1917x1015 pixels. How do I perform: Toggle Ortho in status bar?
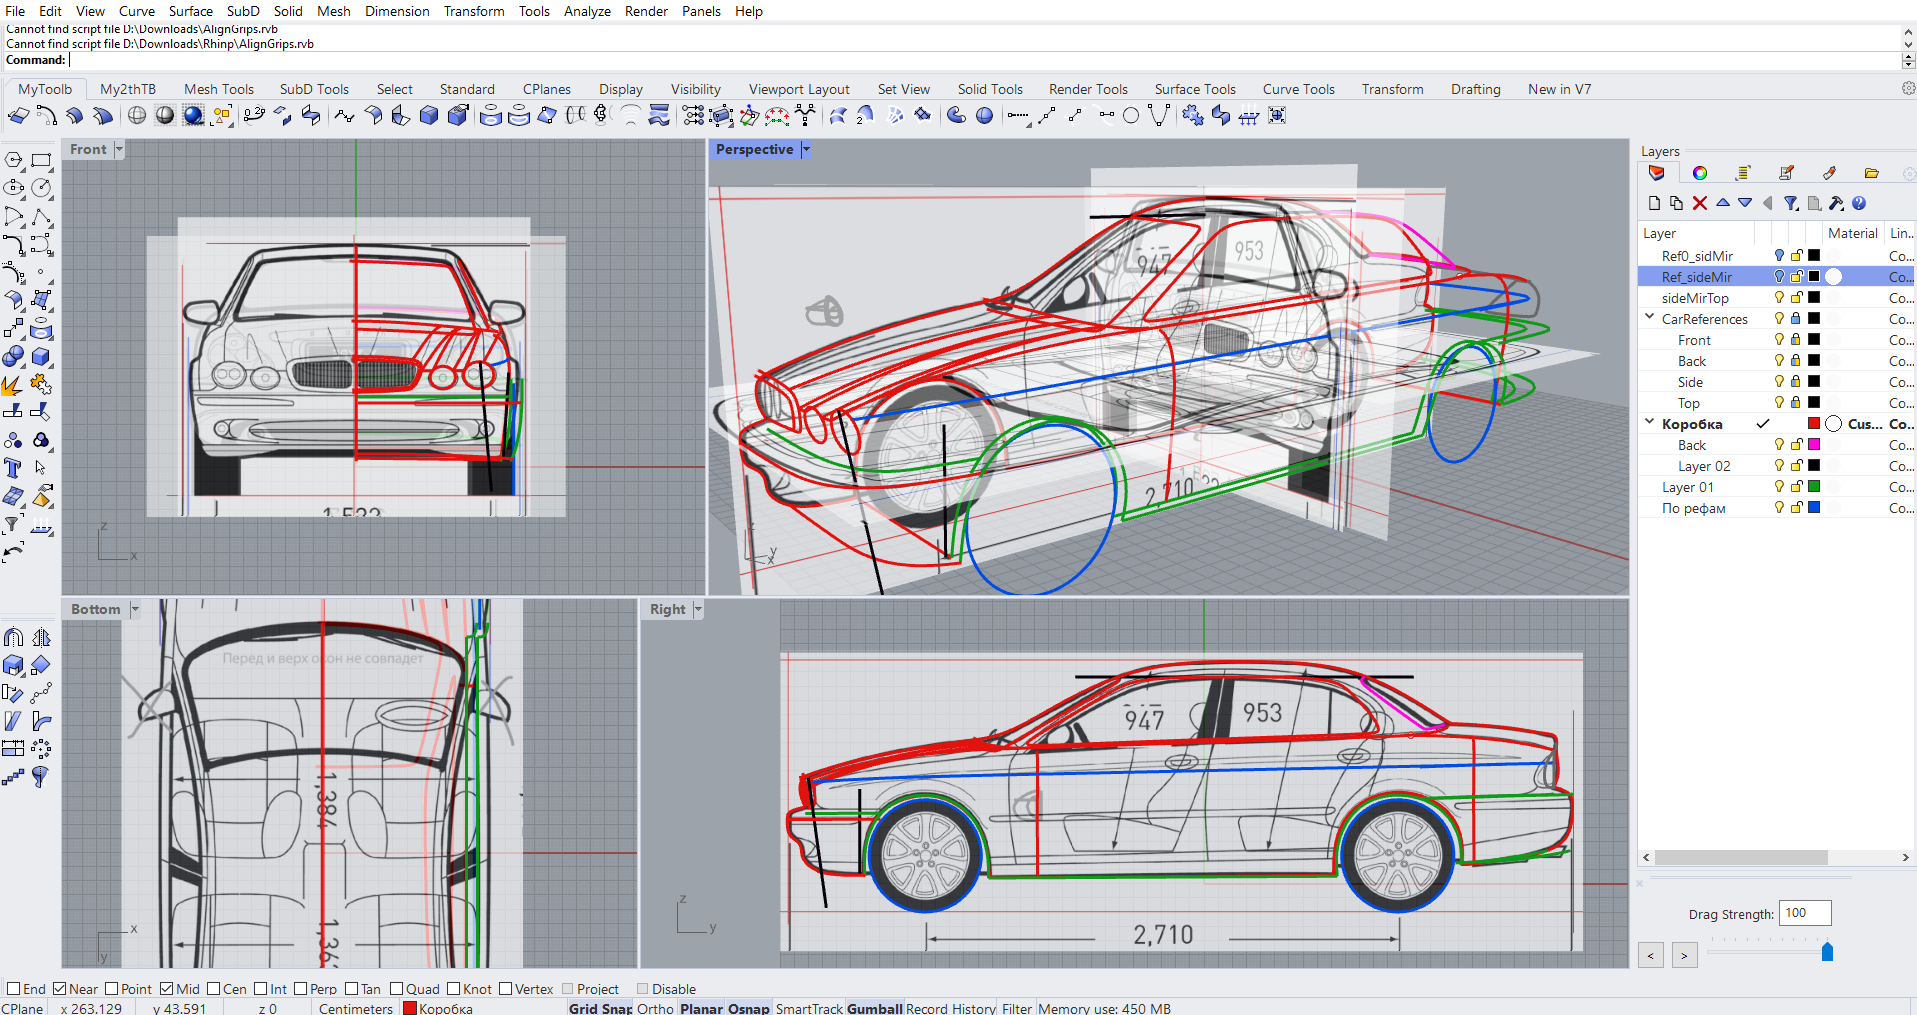[x=655, y=1008]
